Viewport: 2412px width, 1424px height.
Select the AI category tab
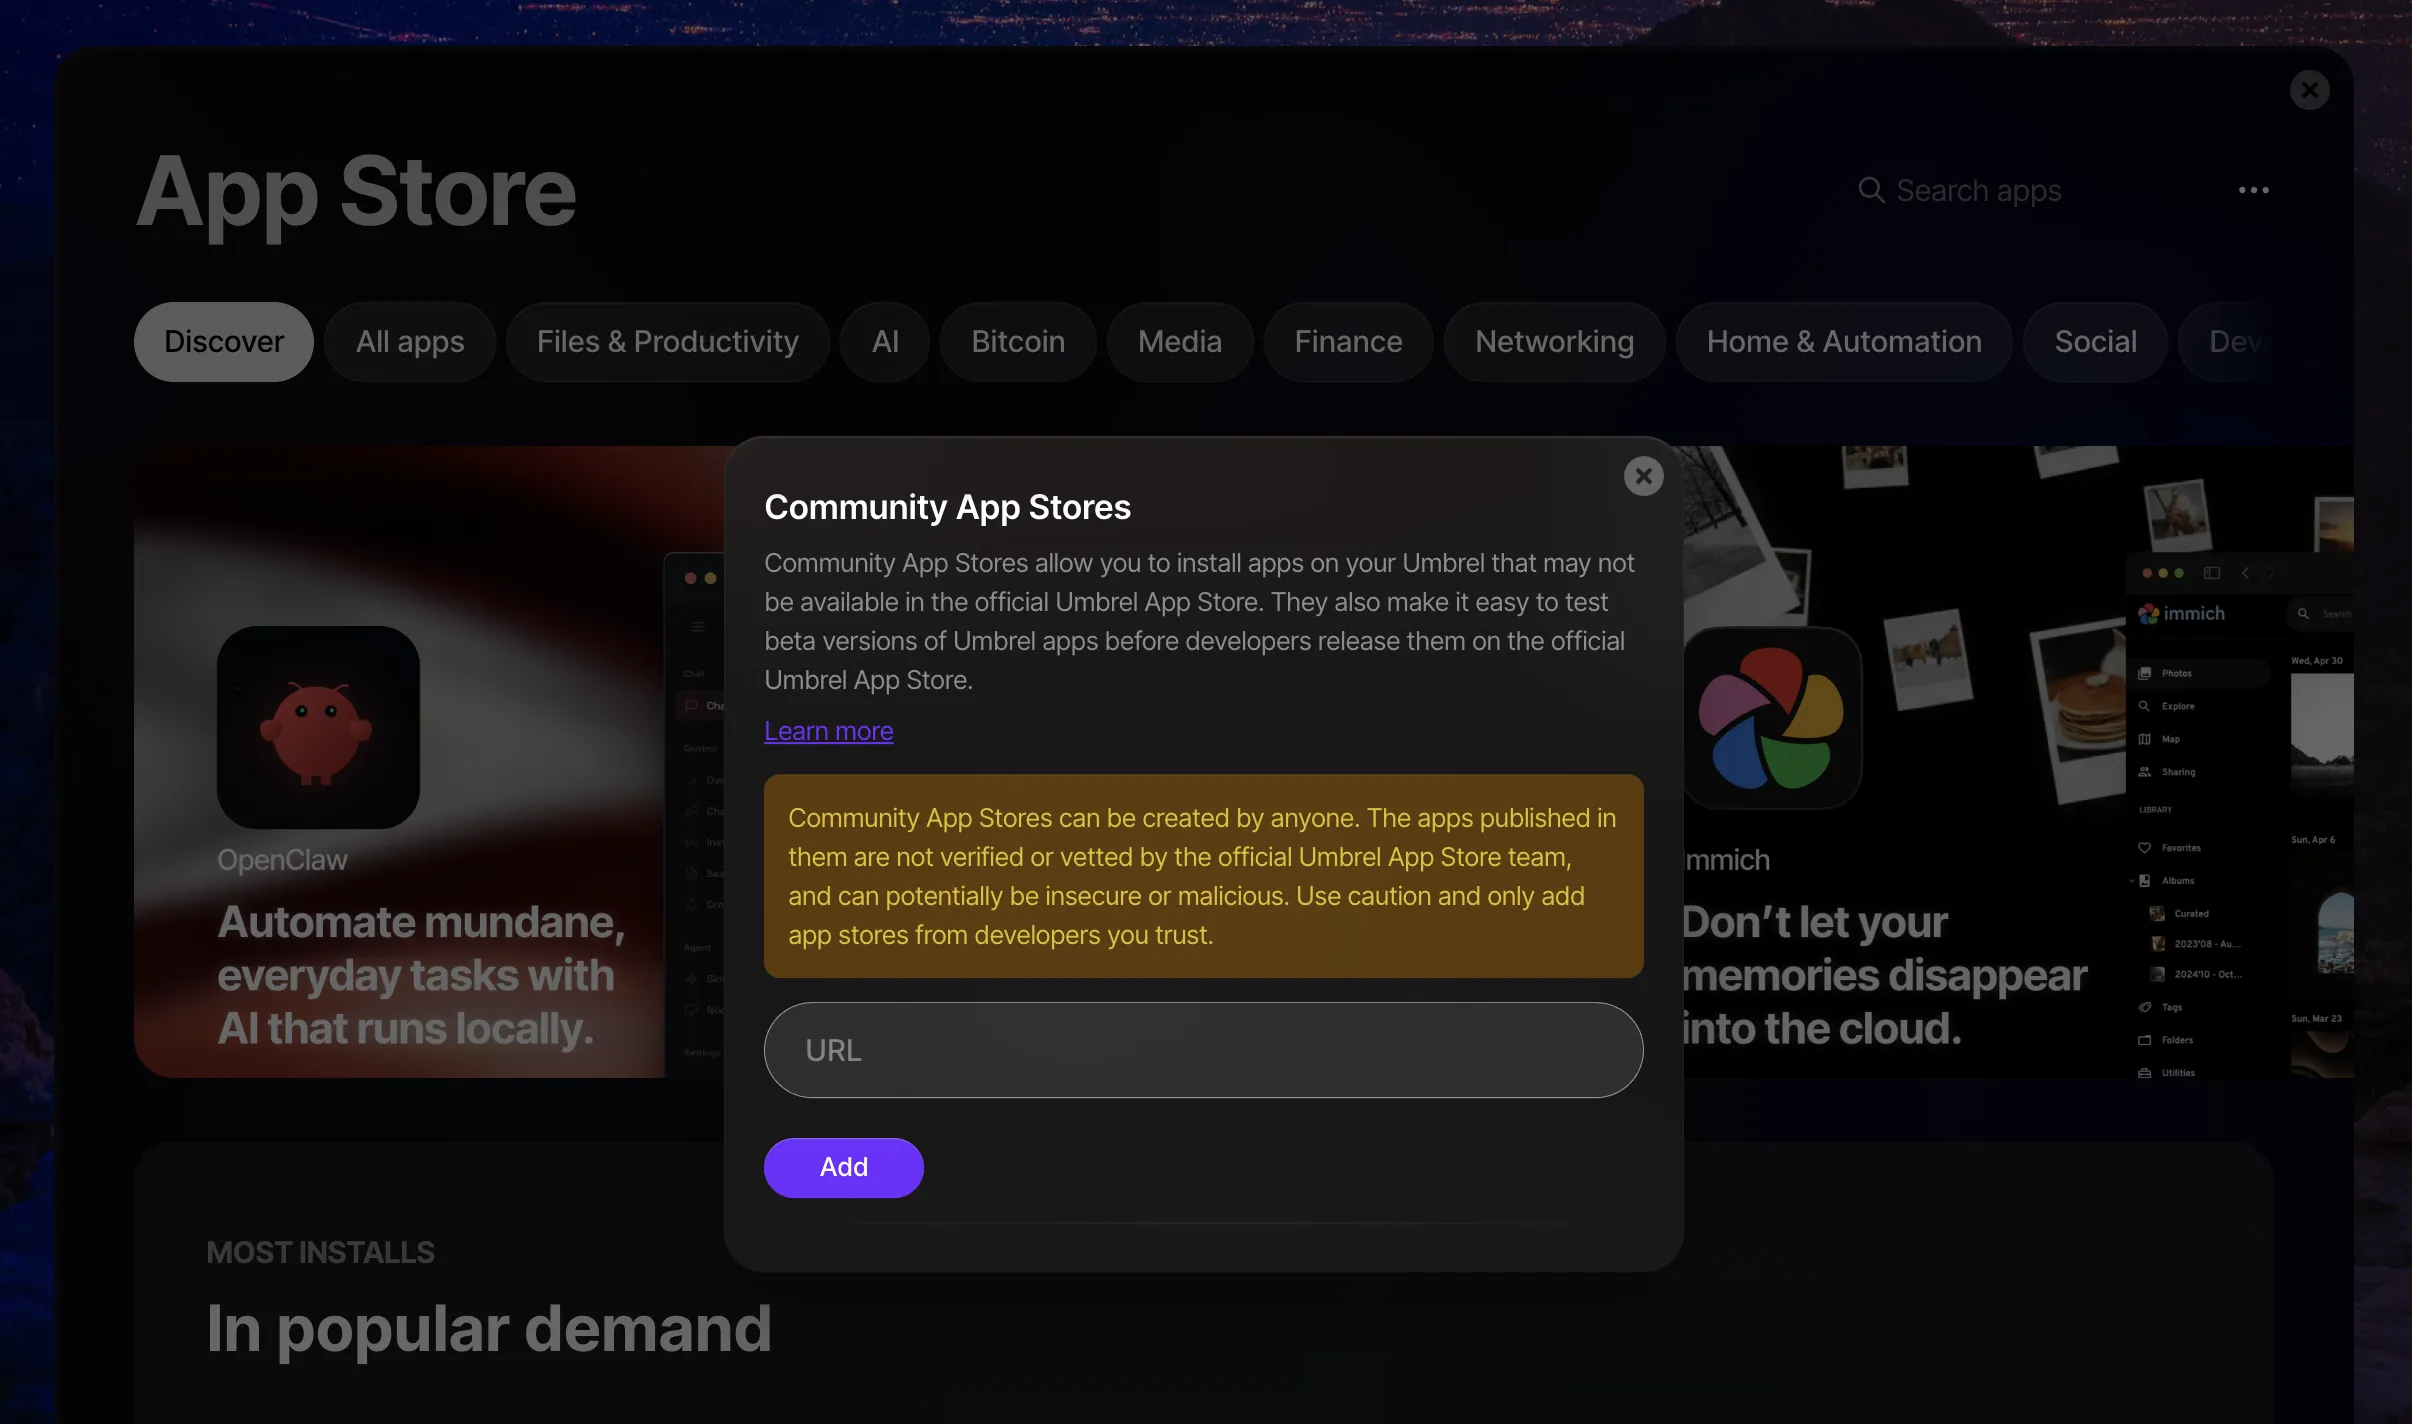click(x=885, y=342)
